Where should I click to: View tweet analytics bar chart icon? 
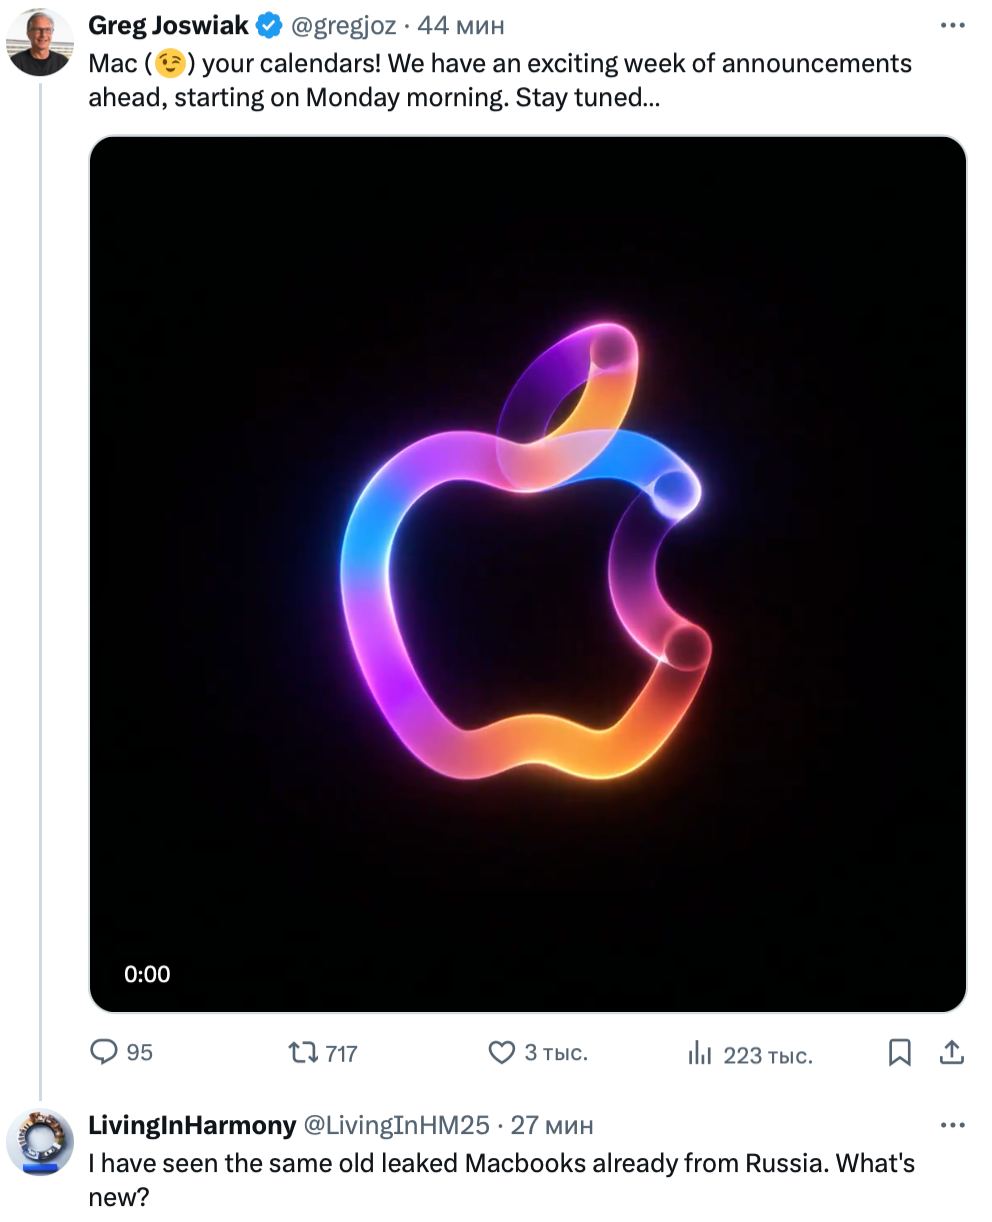[699, 1053]
